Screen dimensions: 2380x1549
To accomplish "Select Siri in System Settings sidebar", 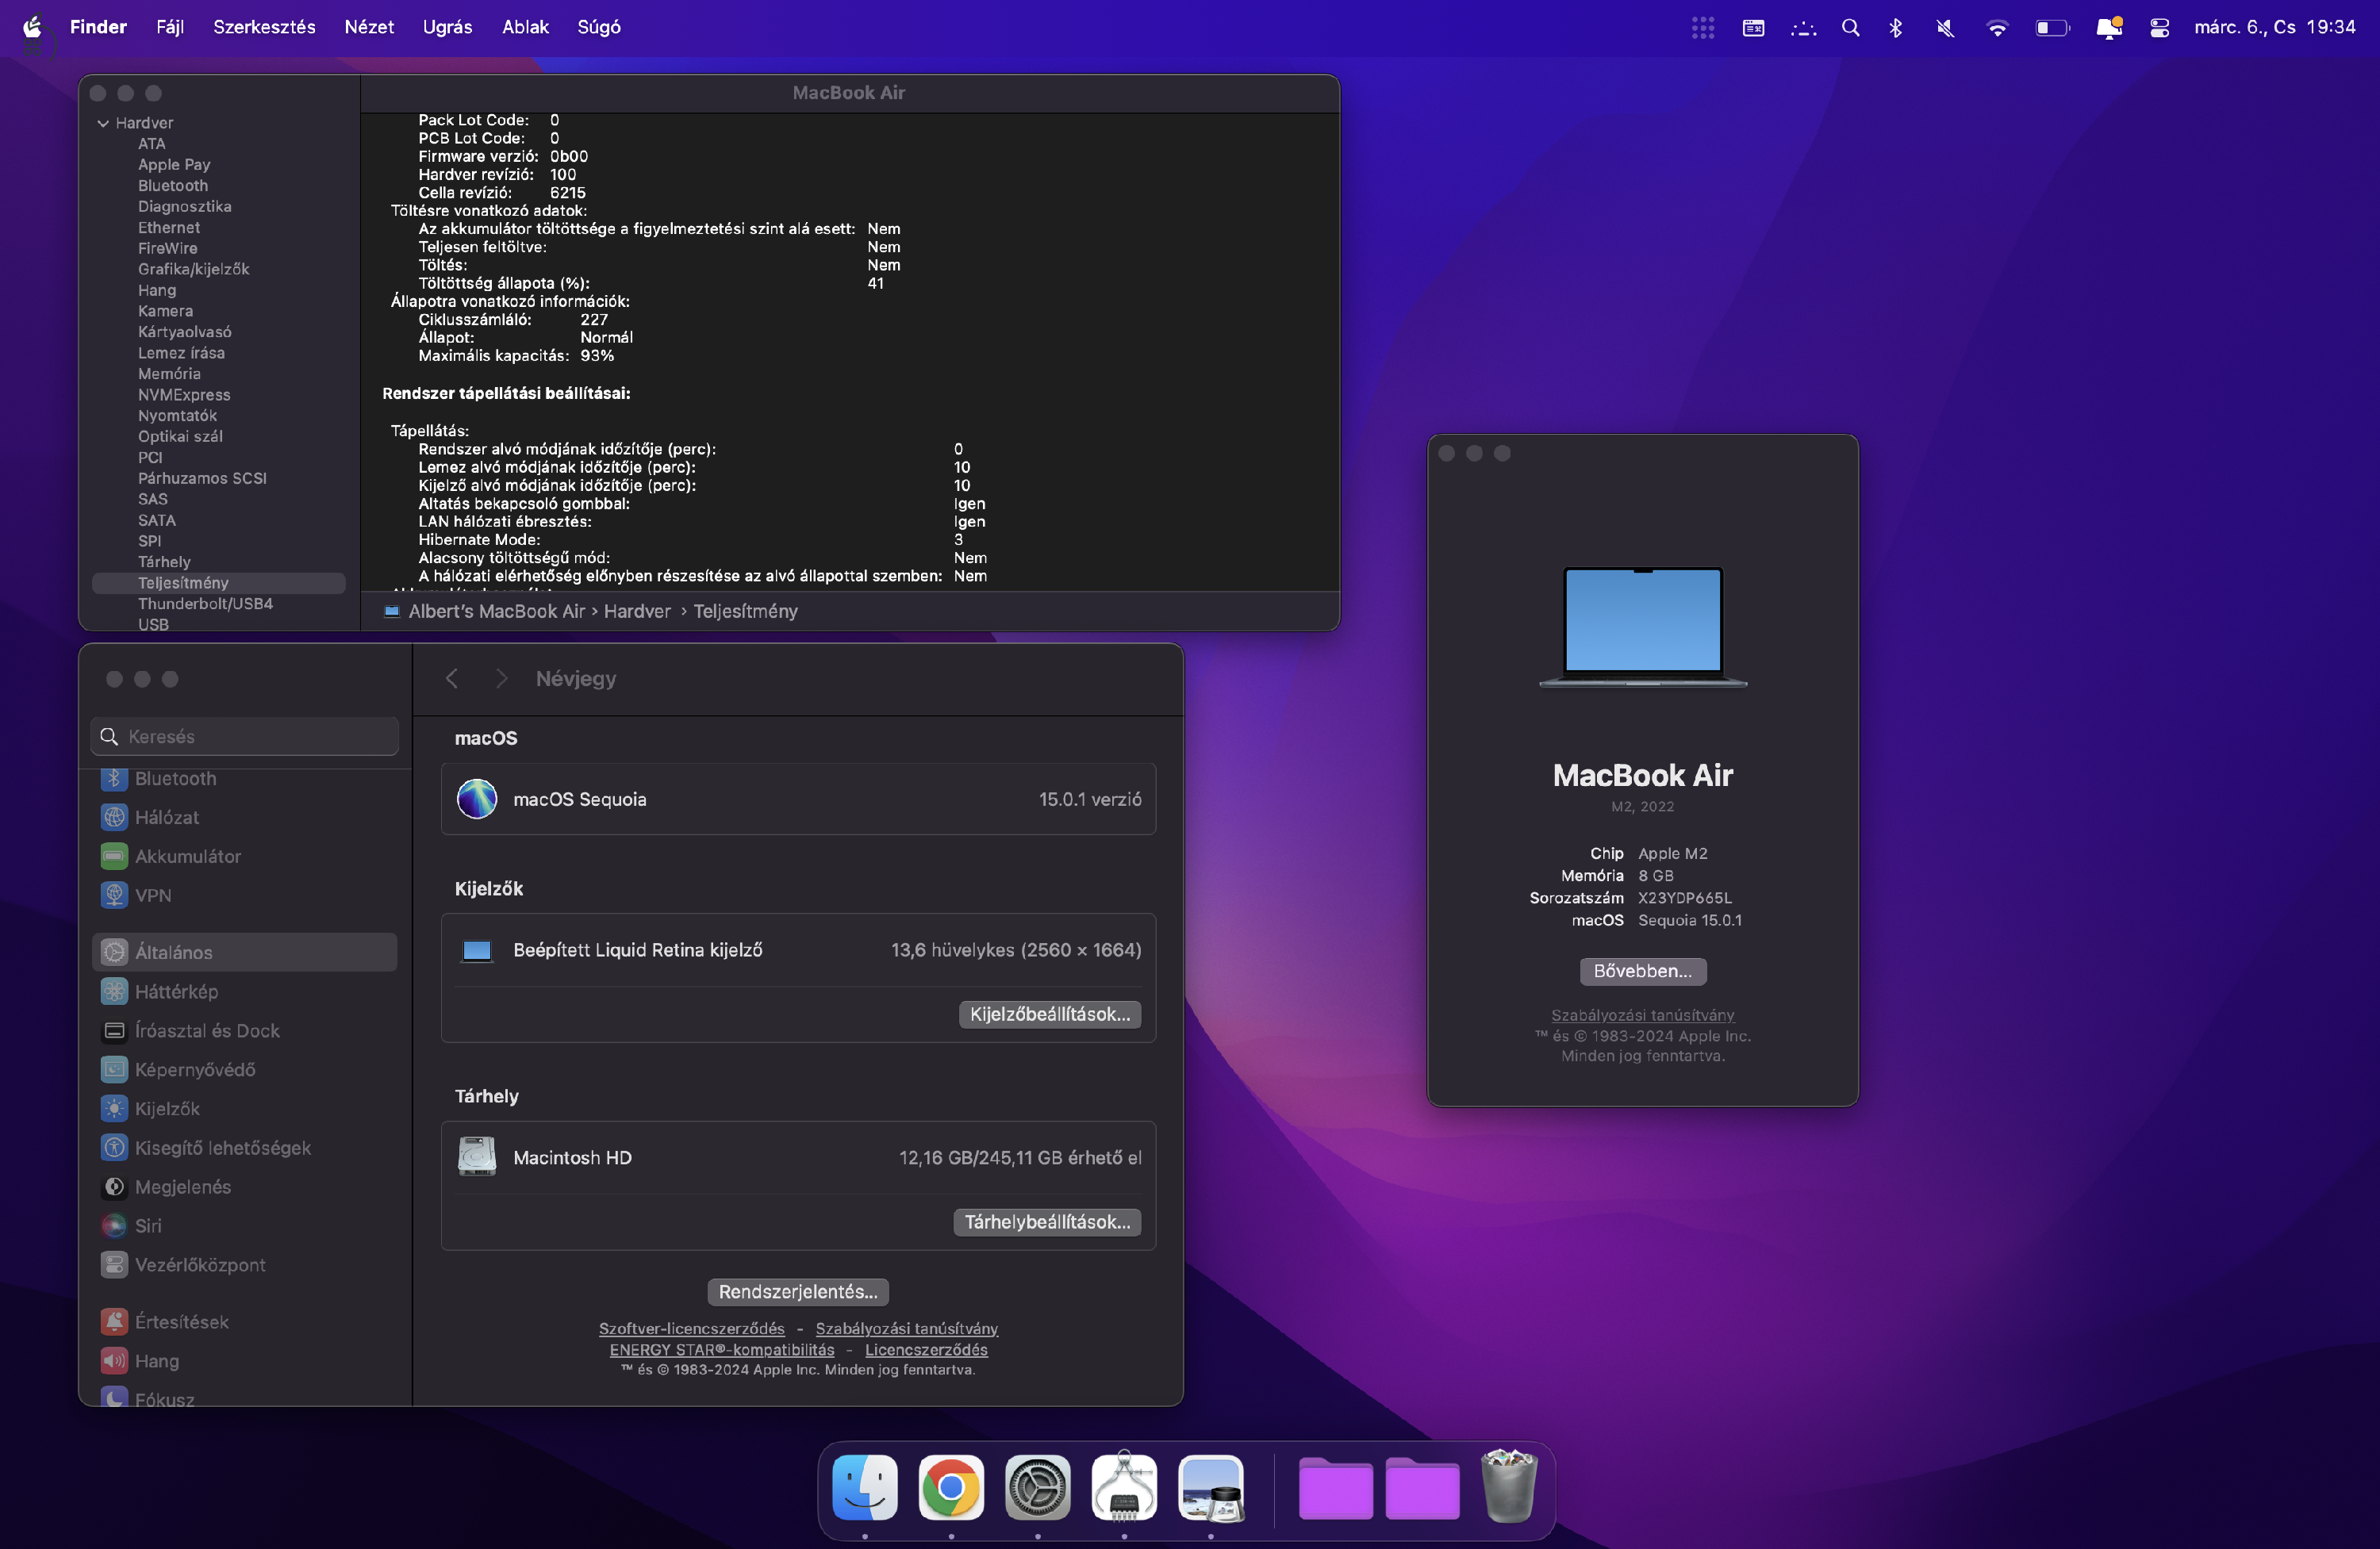I will [244, 1225].
